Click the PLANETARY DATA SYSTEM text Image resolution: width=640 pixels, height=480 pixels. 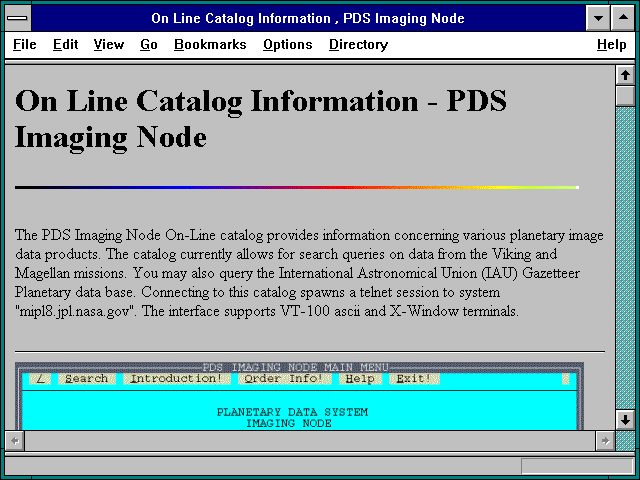(x=292, y=412)
